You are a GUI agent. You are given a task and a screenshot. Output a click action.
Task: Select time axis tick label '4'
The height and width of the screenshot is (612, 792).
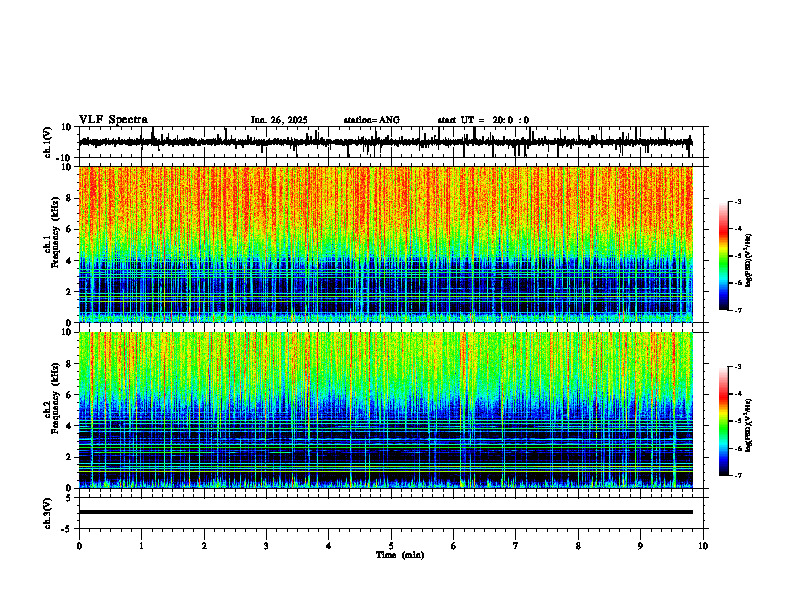[x=329, y=546]
